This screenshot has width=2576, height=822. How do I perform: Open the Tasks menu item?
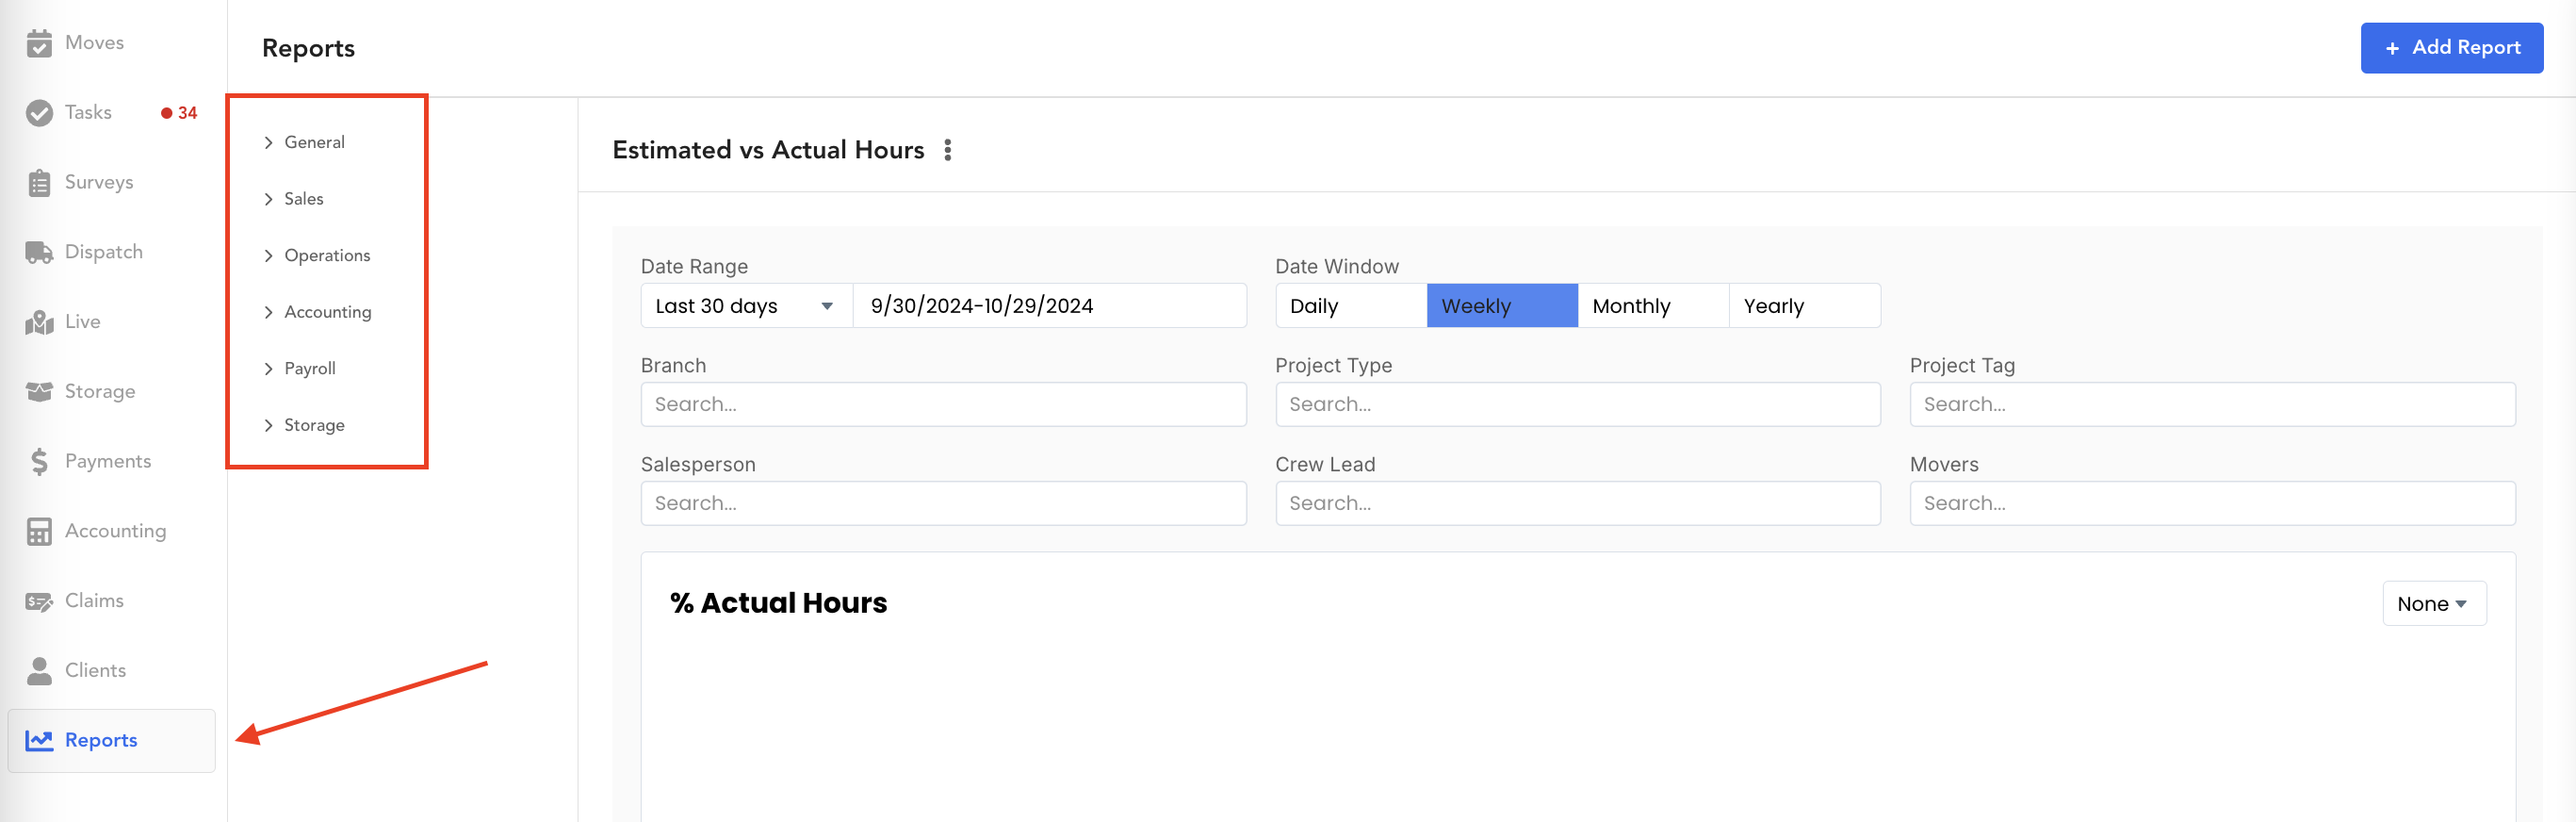pos(88,112)
